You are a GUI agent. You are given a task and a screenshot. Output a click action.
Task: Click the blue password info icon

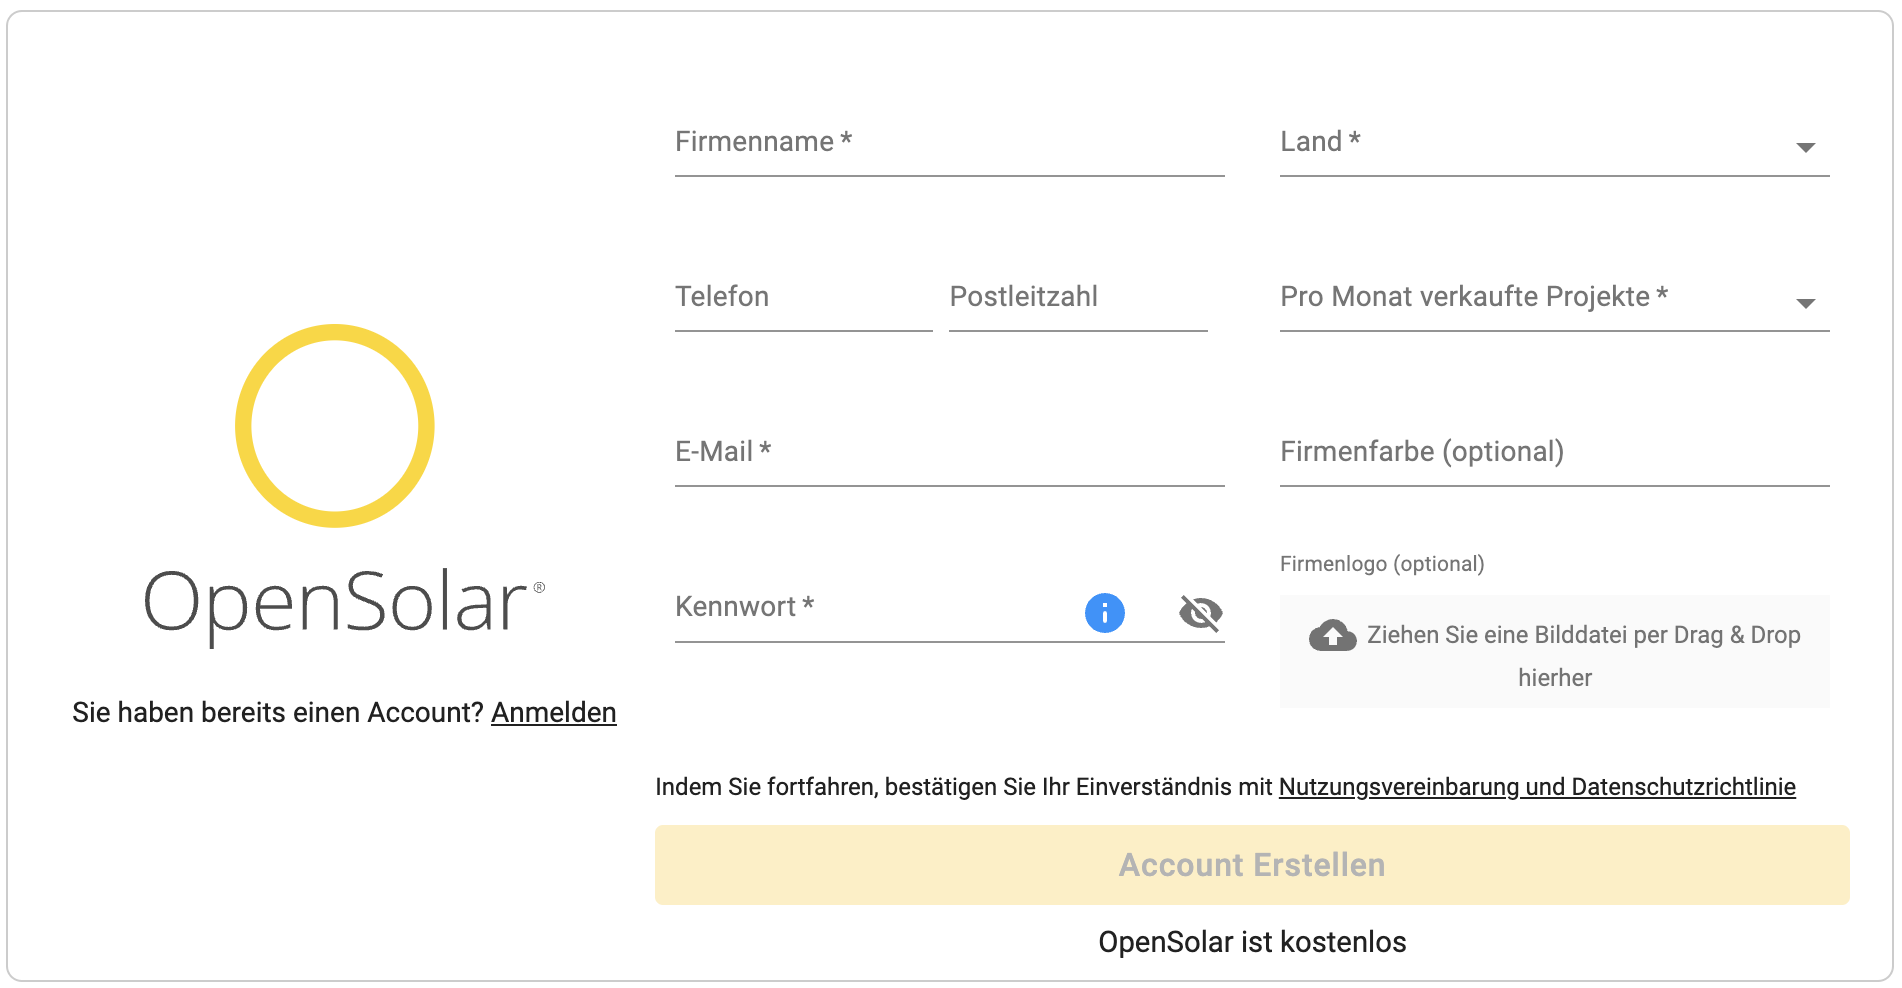tap(1104, 613)
